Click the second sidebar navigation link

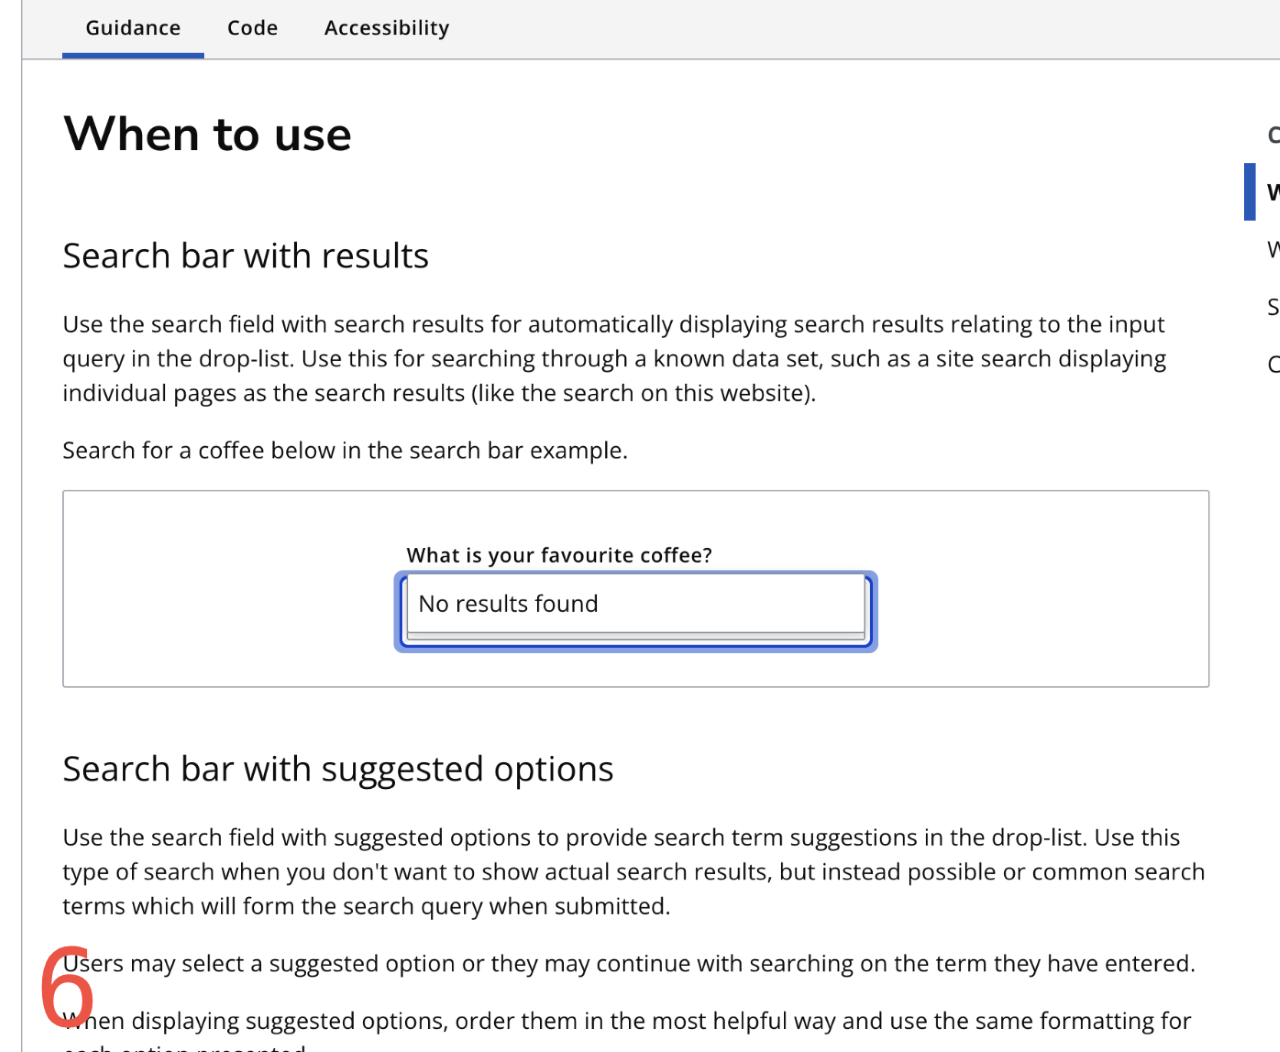tap(1272, 249)
